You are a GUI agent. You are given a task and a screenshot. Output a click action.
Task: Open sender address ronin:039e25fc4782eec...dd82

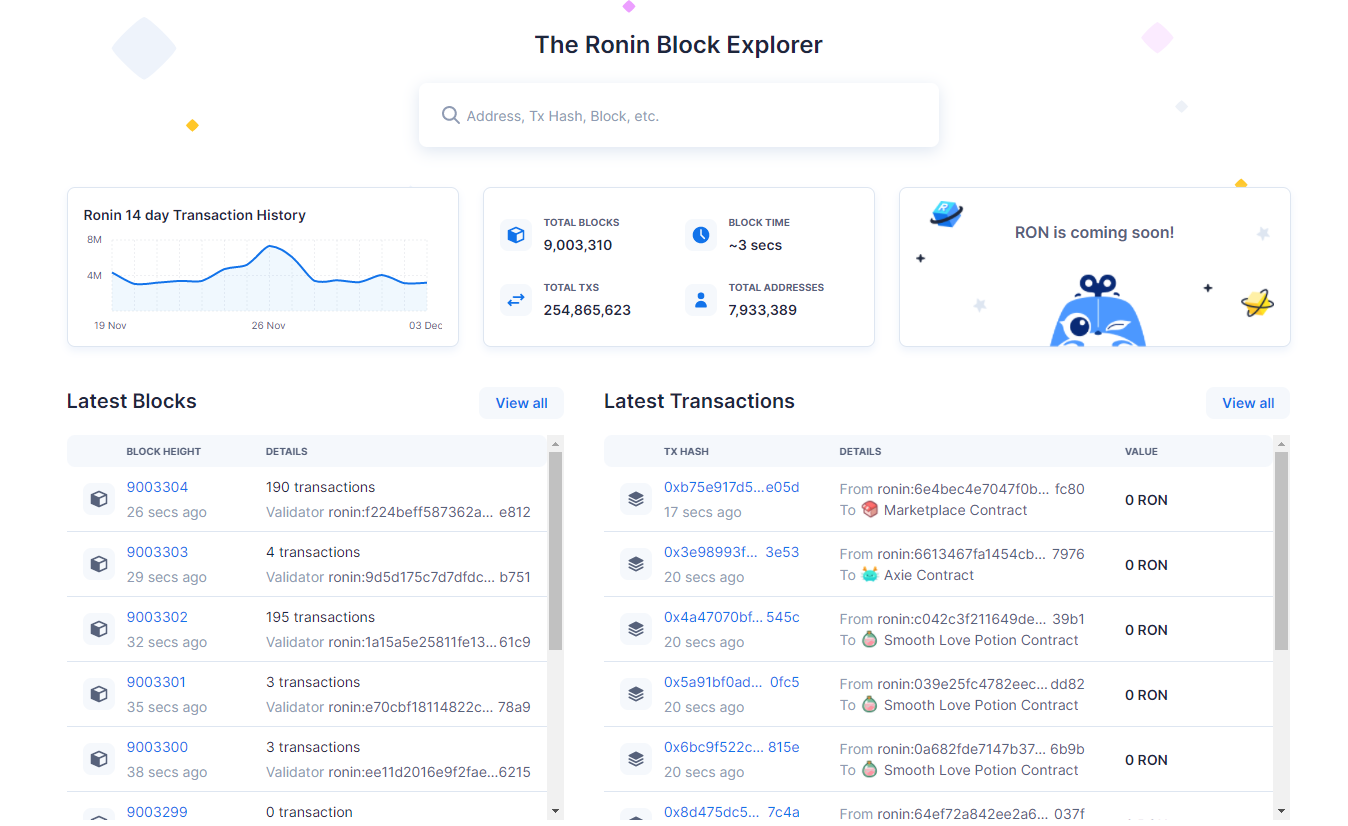[x=981, y=684]
